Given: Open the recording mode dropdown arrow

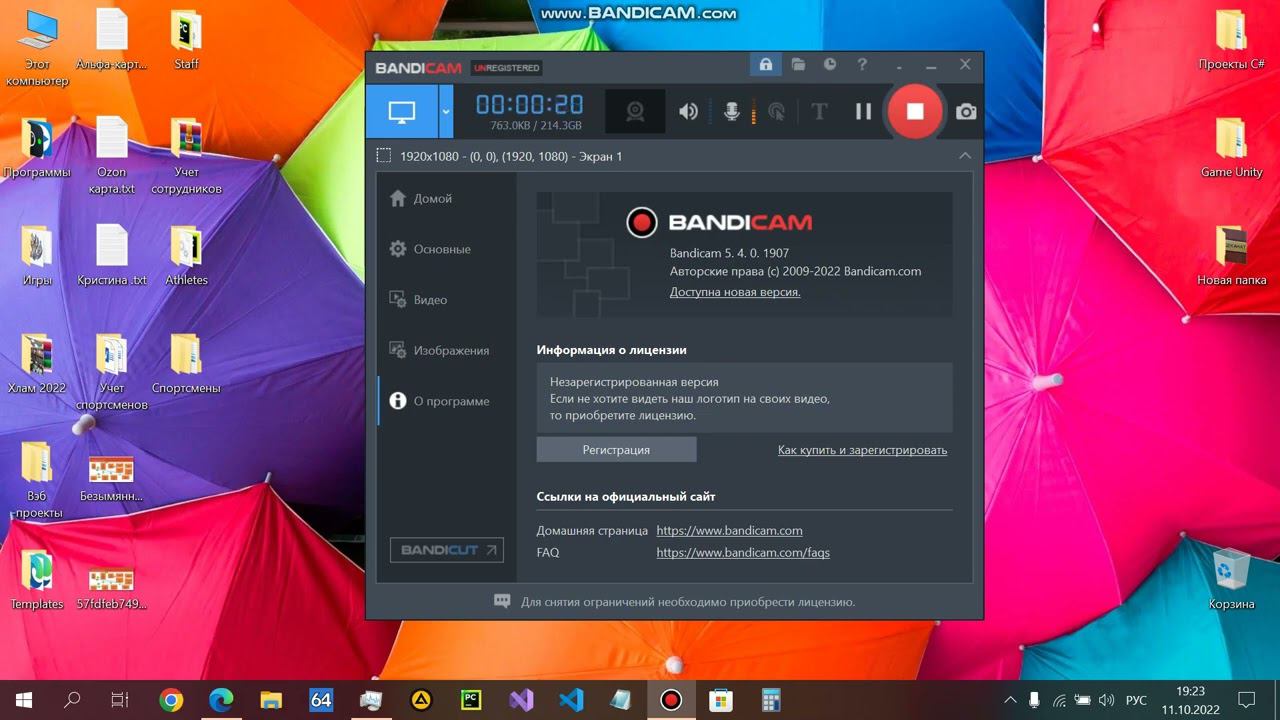Looking at the screenshot, I should pyautogui.click(x=446, y=111).
